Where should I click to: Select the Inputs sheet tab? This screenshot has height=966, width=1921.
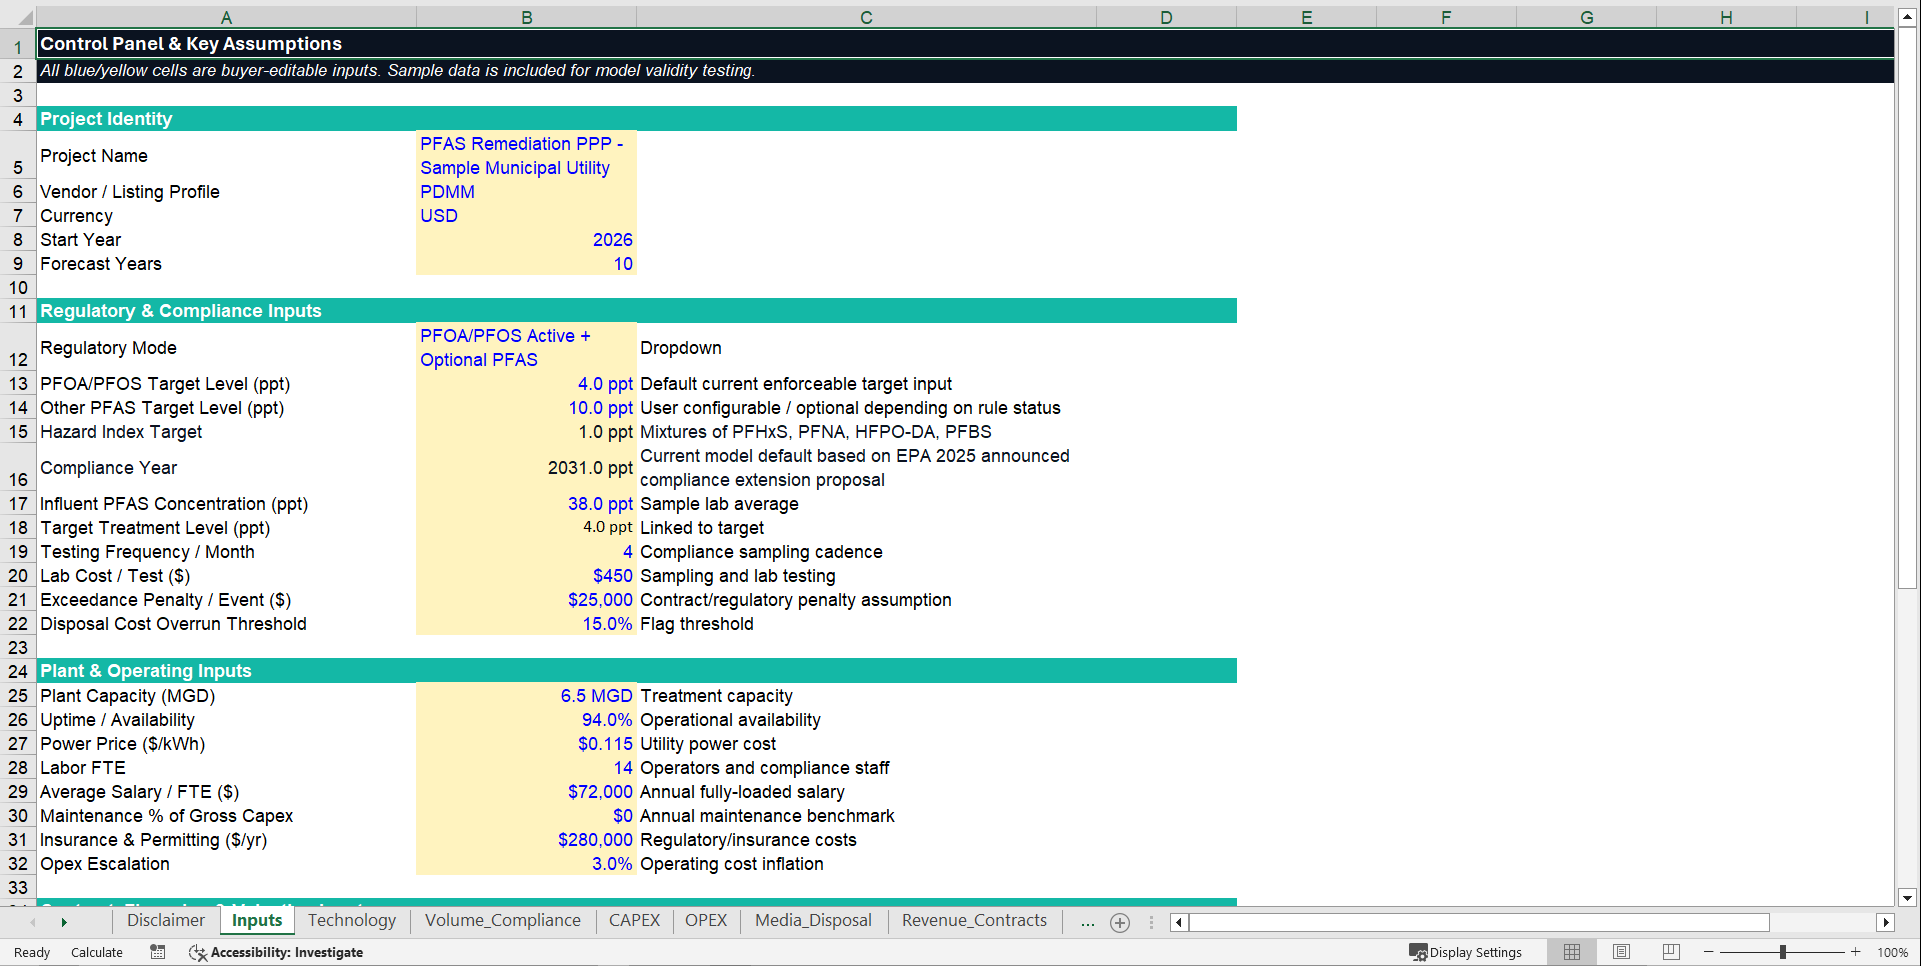click(x=257, y=921)
